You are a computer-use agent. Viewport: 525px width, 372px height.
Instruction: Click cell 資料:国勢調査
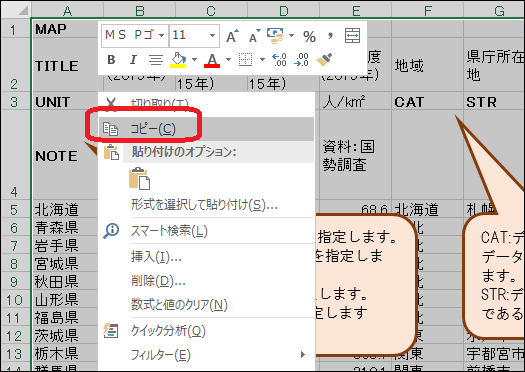tap(356, 155)
